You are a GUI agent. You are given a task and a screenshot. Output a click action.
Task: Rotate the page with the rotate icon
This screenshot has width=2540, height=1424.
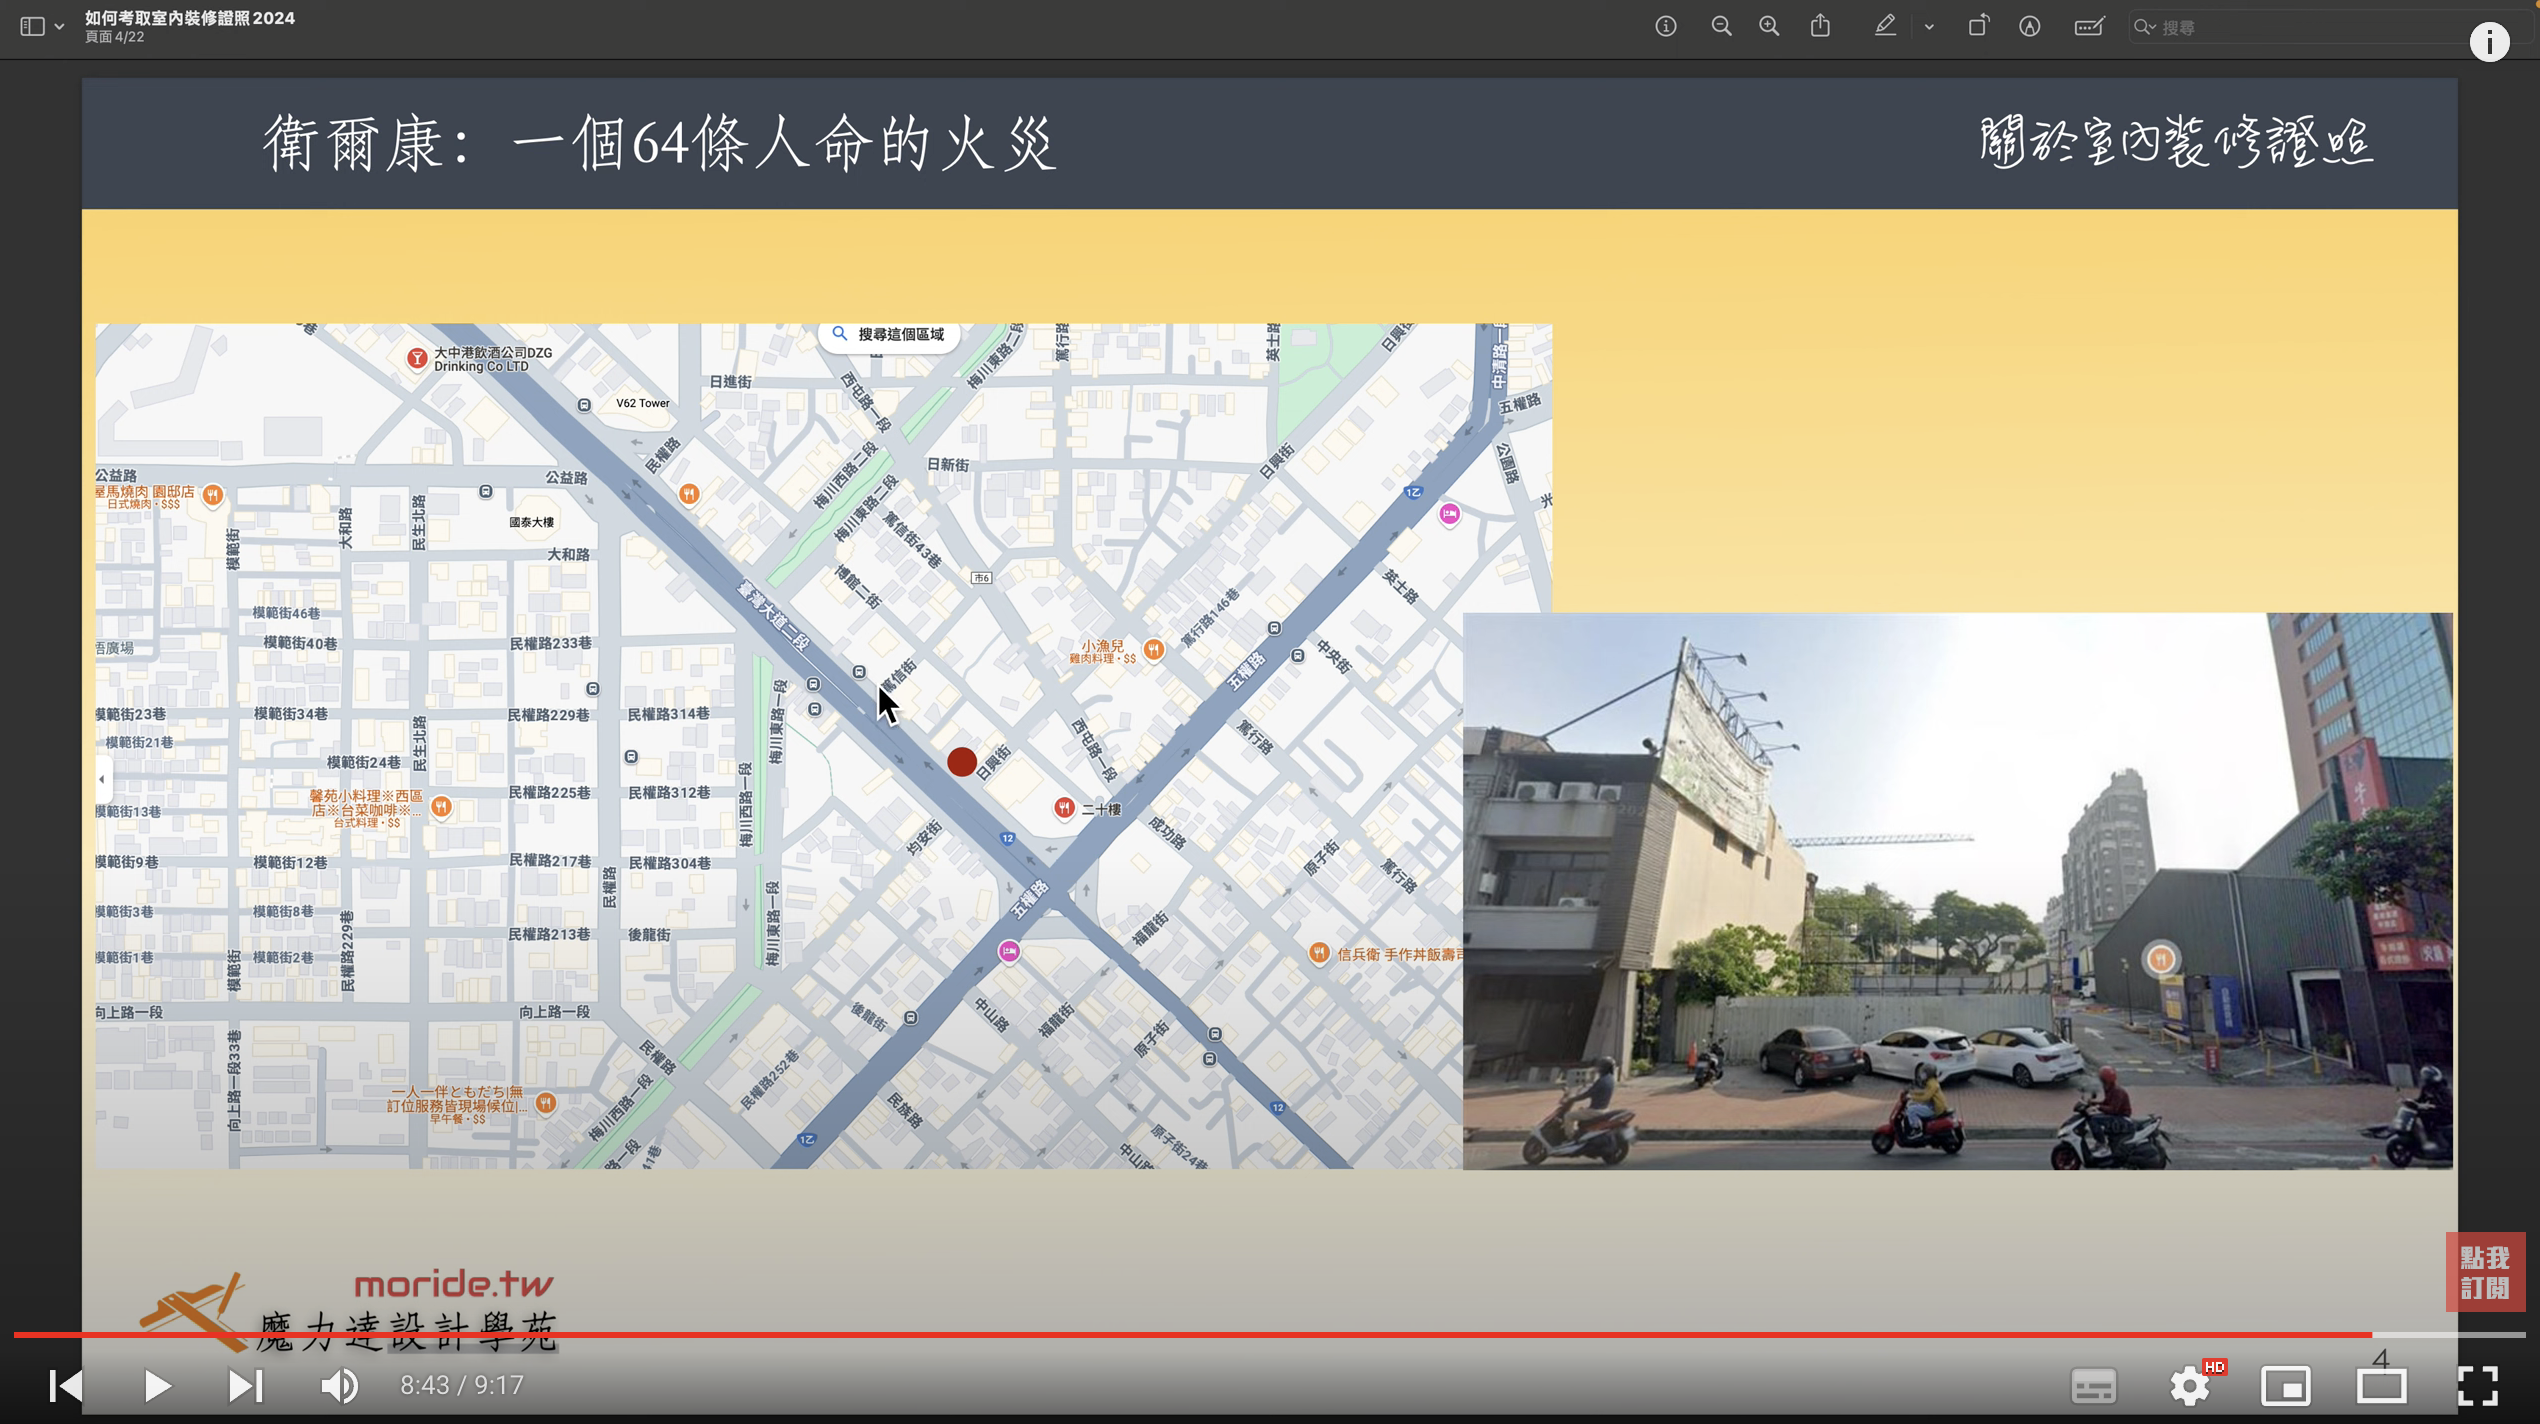(x=1978, y=26)
